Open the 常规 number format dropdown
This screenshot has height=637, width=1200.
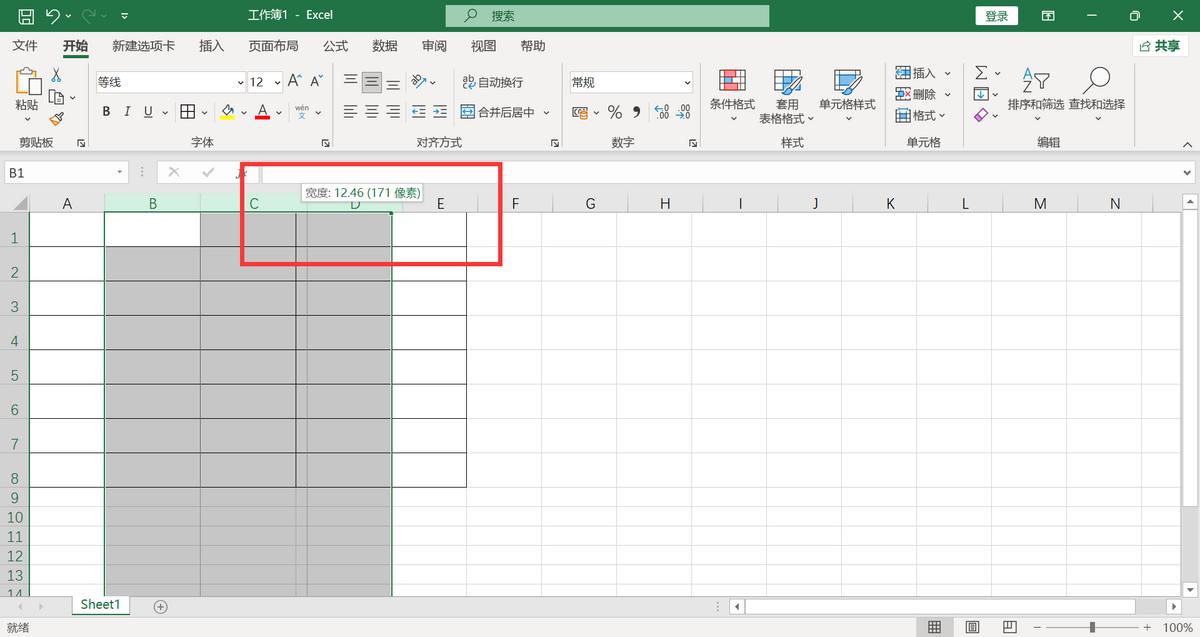click(x=687, y=83)
